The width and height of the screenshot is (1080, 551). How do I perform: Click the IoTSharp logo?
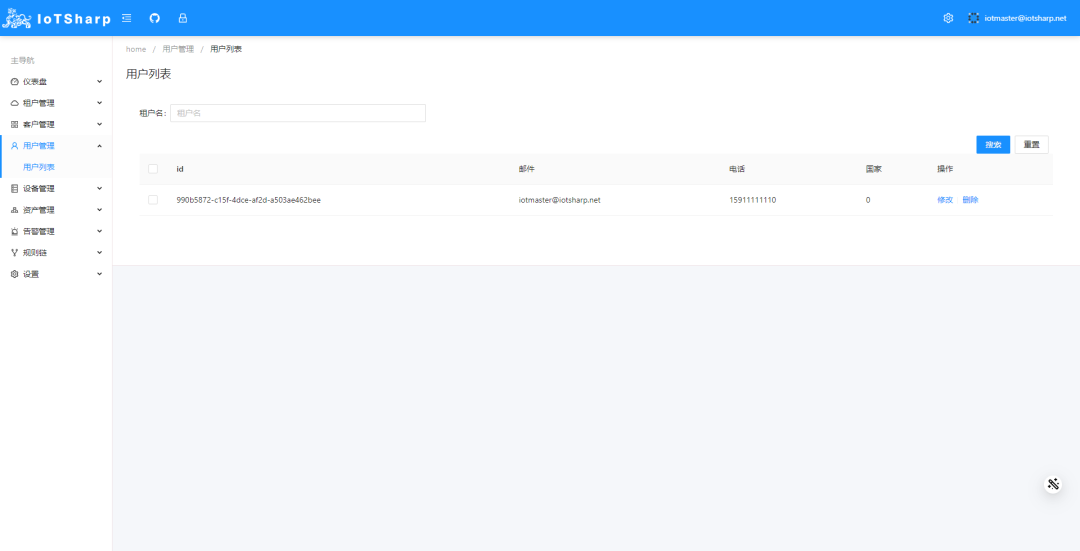click(x=56, y=19)
